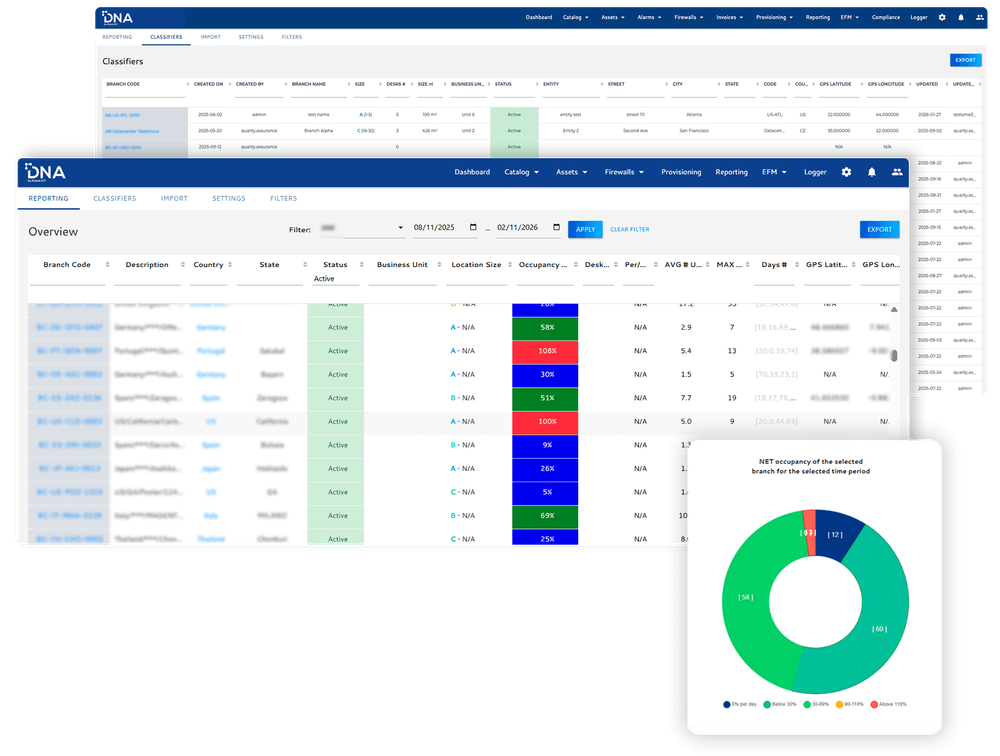Click the dark blue donut chart segment
Image resolution: width=1000 pixels, height=756 pixels.
[x=841, y=531]
